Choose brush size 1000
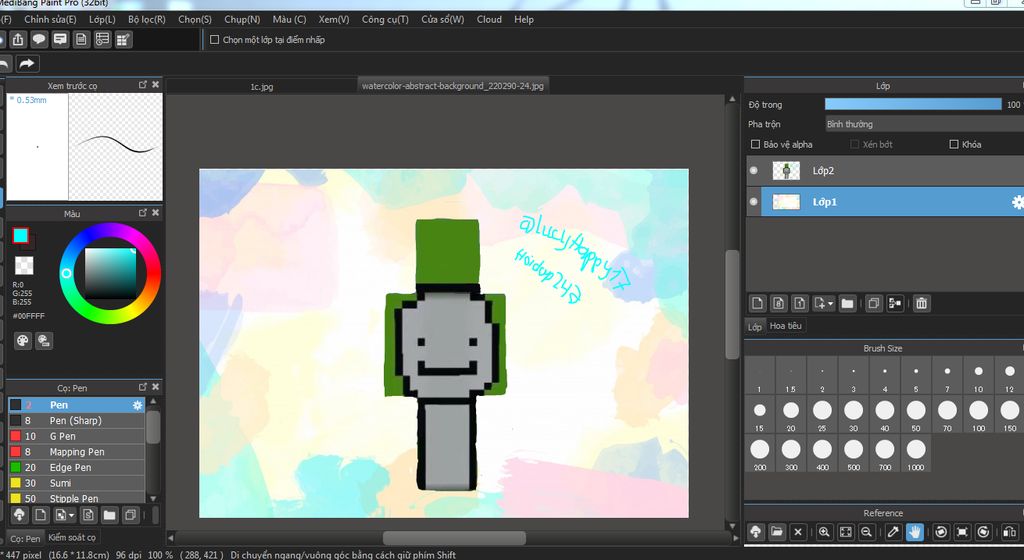 coord(916,453)
